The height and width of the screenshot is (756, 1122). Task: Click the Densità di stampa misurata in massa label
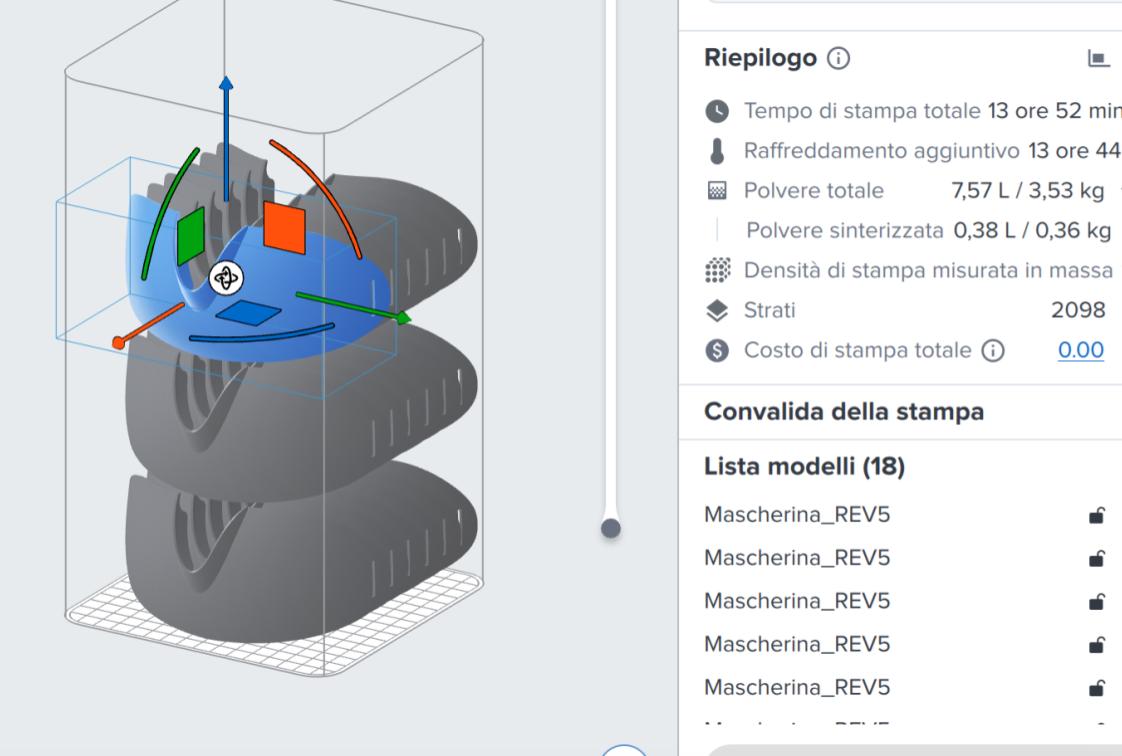(928, 270)
